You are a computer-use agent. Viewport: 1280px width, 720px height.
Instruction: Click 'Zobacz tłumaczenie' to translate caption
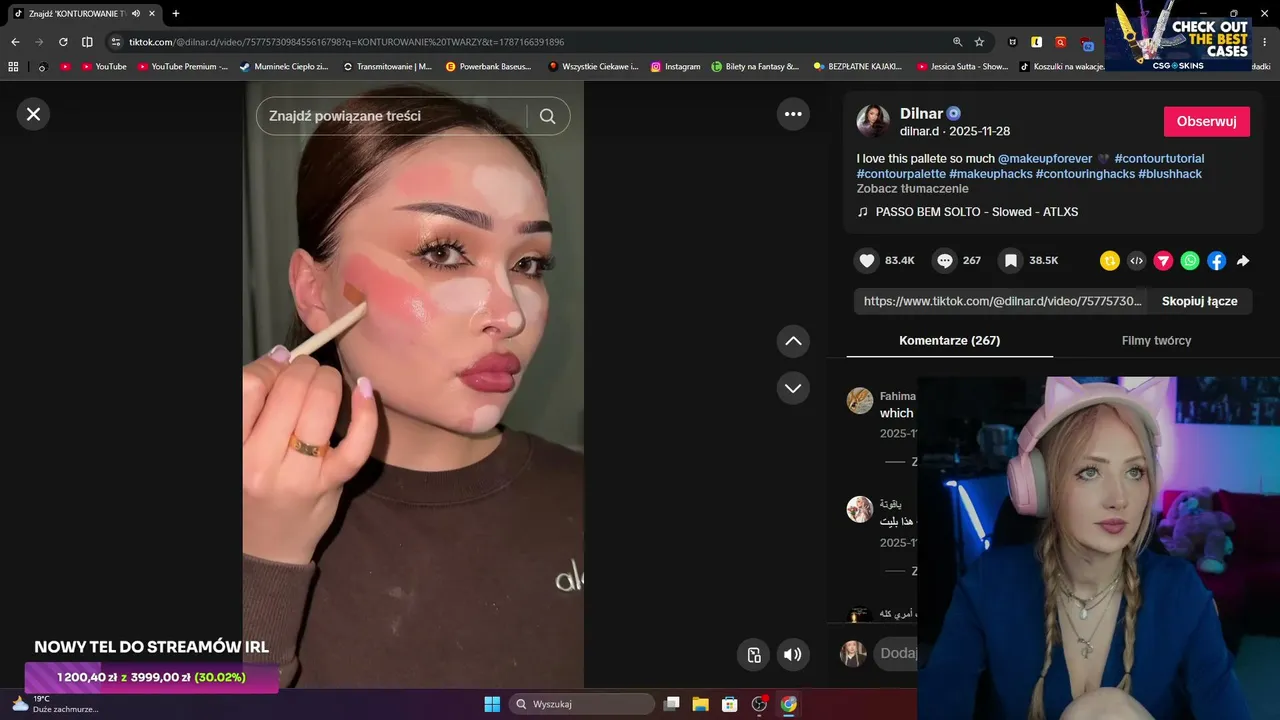click(x=912, y=189)
